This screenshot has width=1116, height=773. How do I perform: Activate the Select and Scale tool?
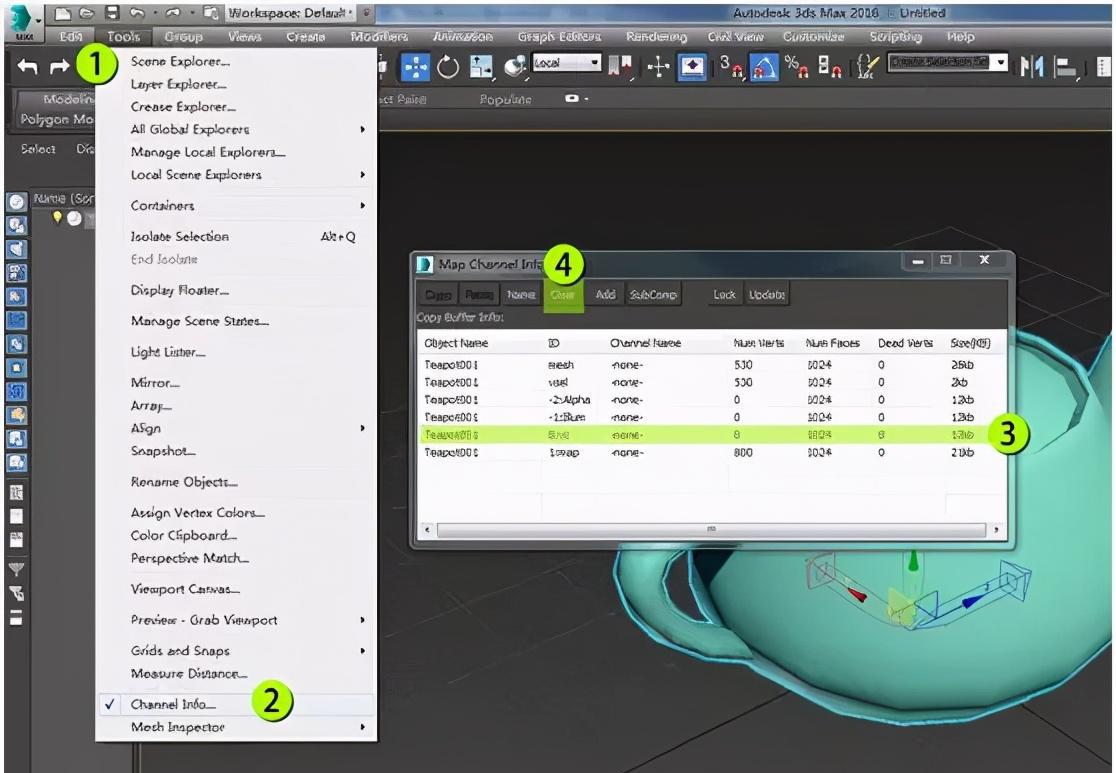pyautogui.click(x=481, y=67)
